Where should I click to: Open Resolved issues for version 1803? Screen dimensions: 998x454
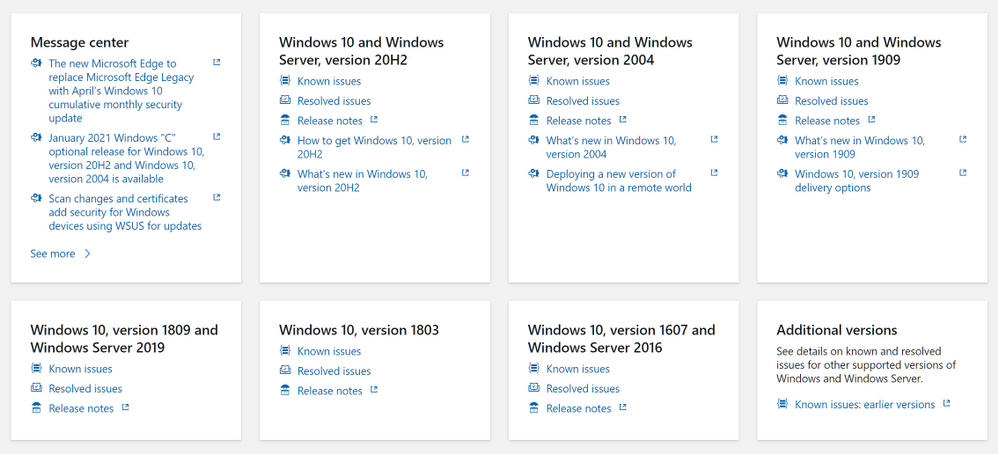(x=334, y=371)
